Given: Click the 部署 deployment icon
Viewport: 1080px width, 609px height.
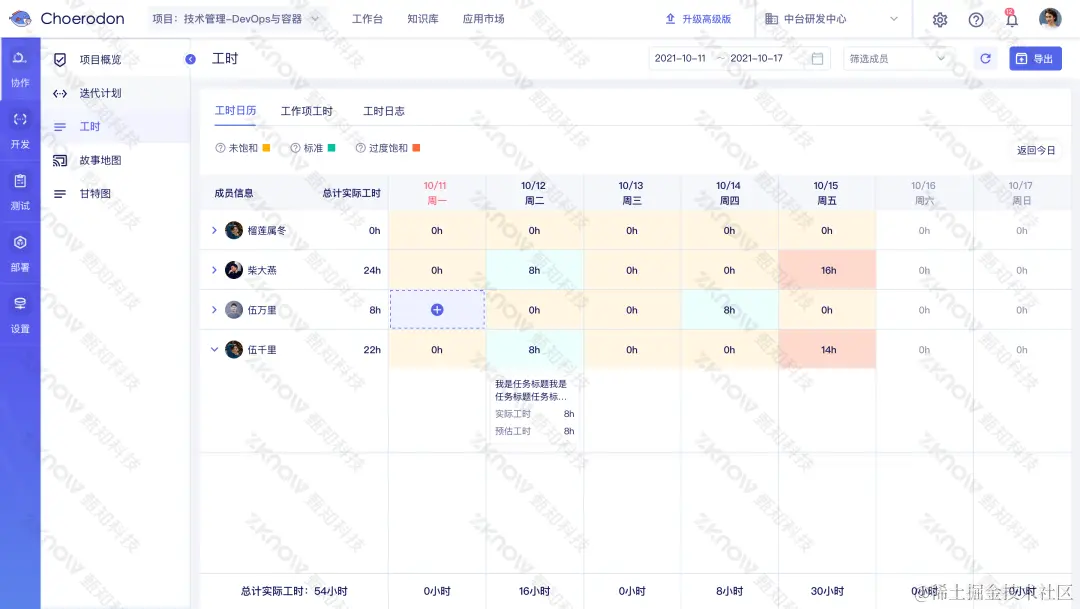Looking at the screenshot, I should pyautogui.click(x=19, y=253).
